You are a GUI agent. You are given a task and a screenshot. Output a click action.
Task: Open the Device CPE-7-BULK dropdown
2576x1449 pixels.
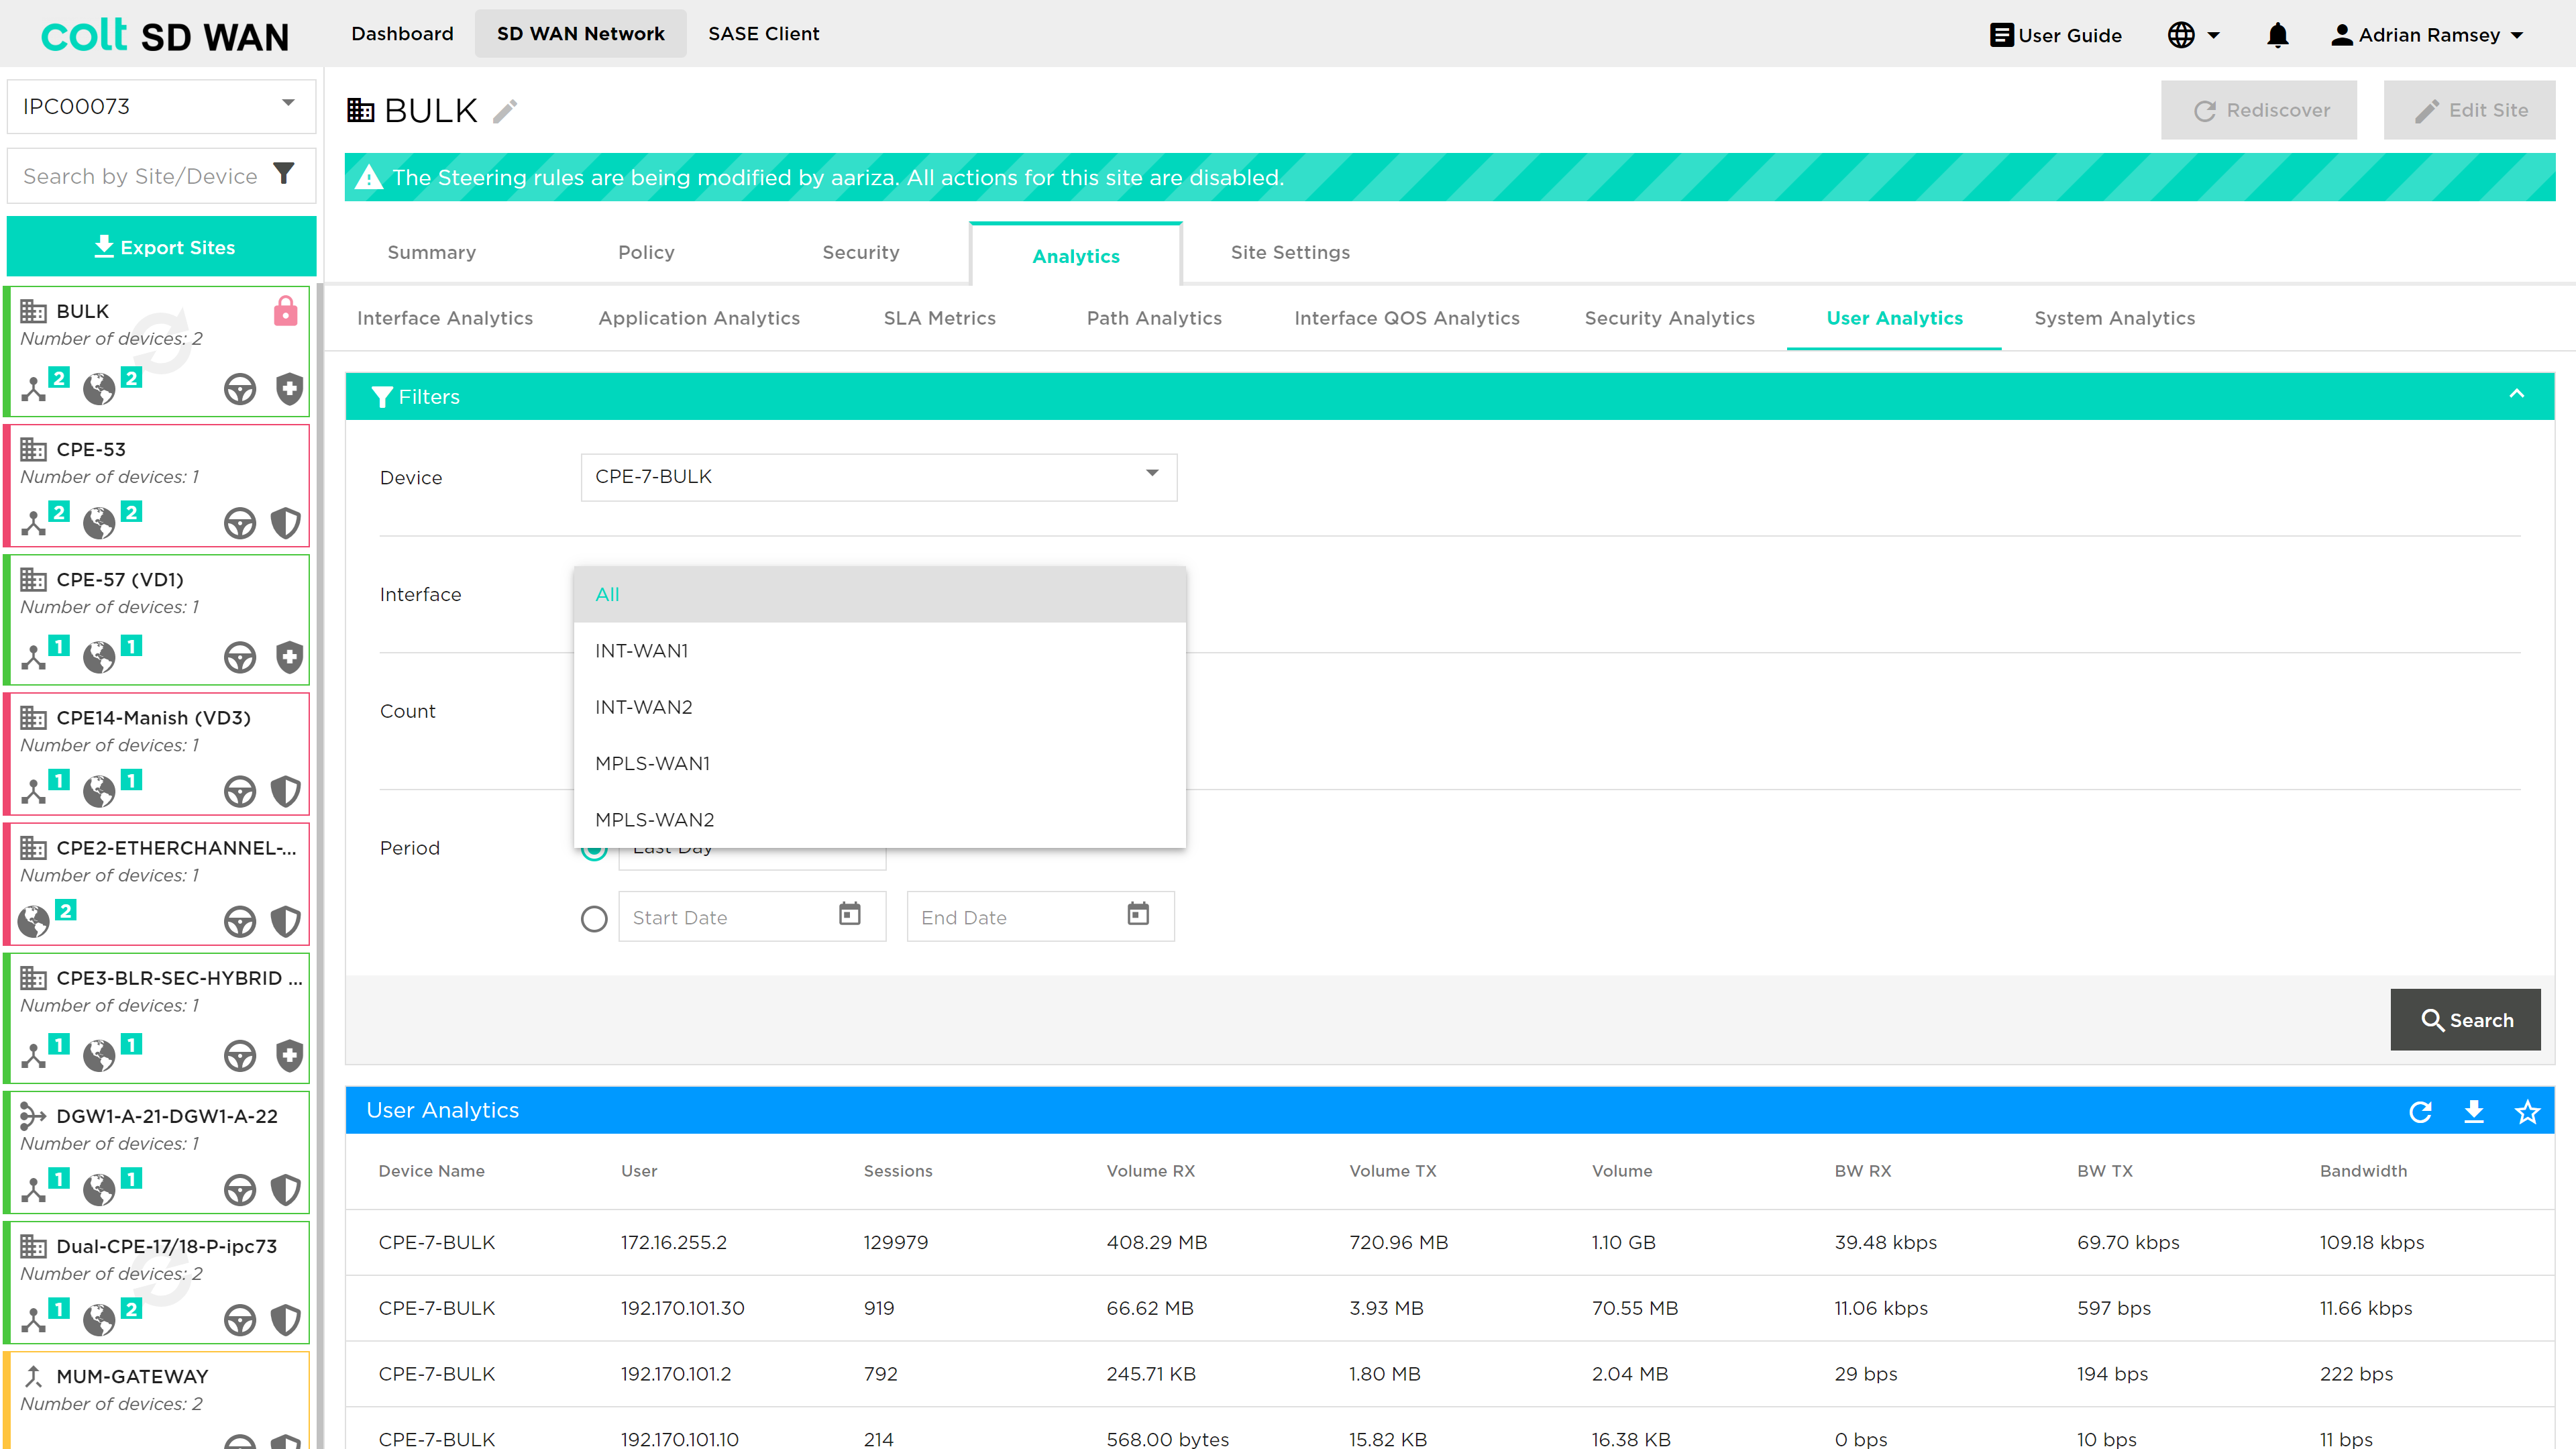click(878, 477)
